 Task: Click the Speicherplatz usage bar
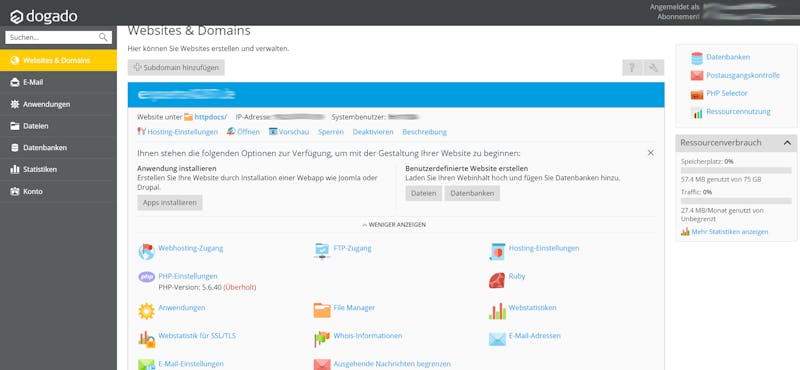(x=736, y=170)
